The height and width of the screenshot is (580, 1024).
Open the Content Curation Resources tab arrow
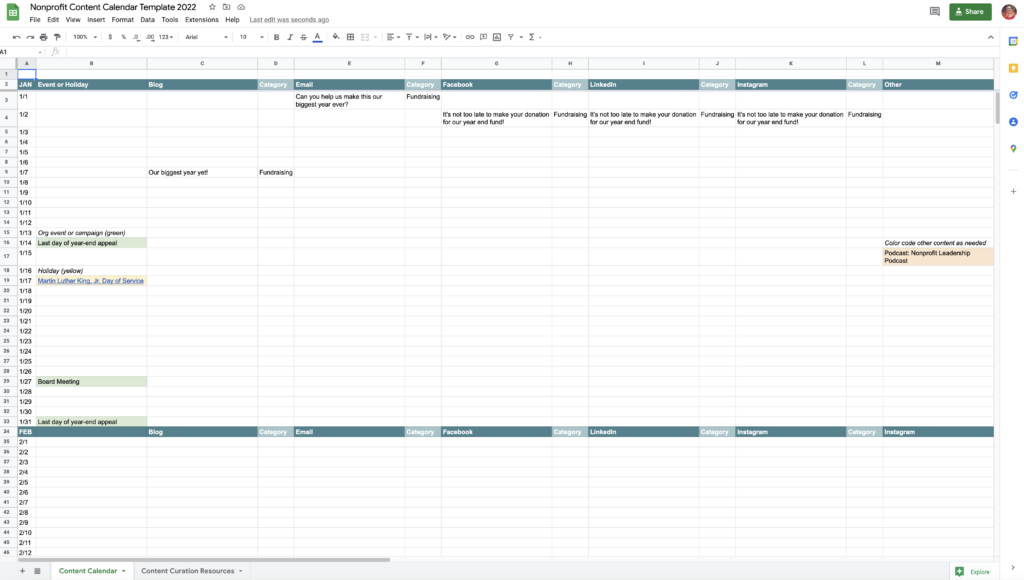click(240, 572)
